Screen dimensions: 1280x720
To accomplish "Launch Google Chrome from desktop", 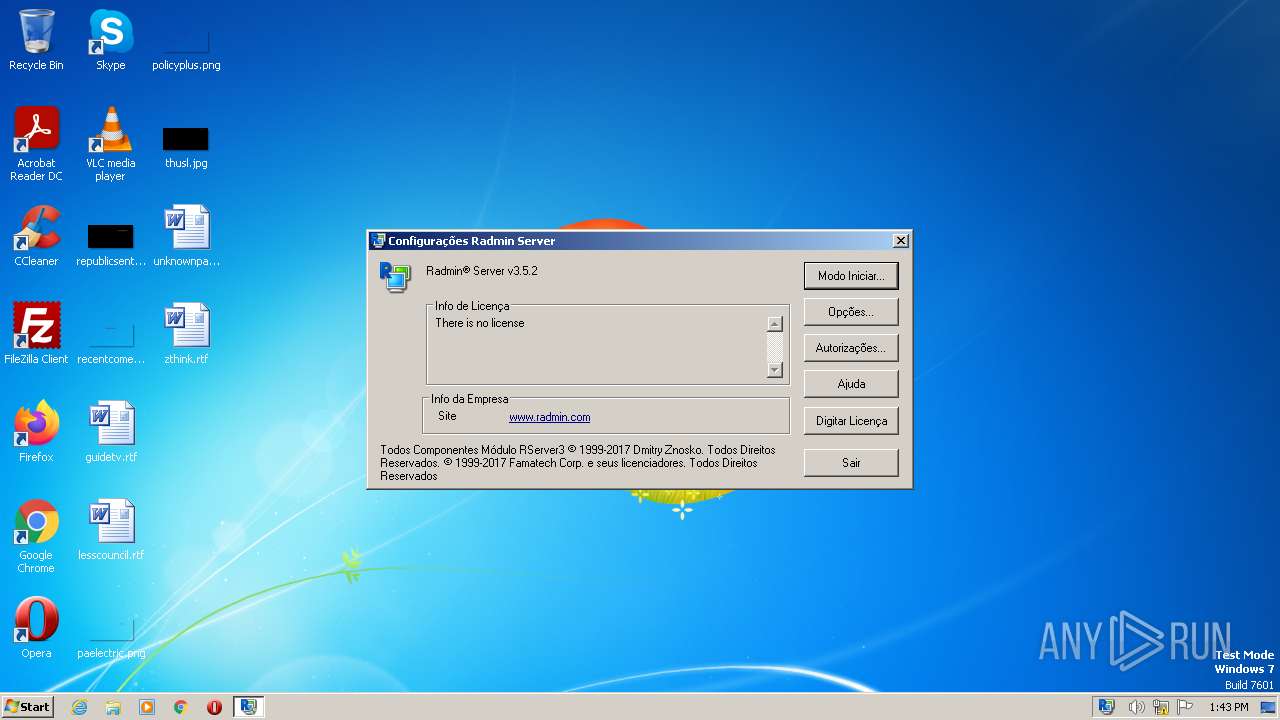I will coord(36,536).
